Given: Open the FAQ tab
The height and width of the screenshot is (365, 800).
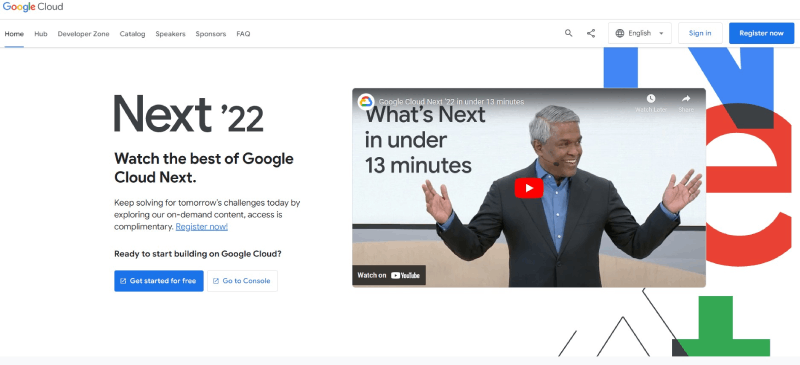Looking at the screenshot, I should pos(243,34).
